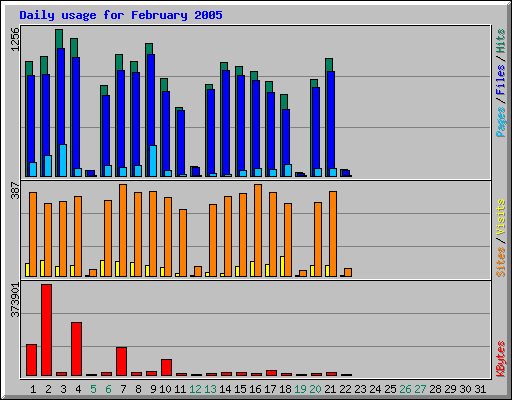This screenshot has height=400, width=512.
Task: Click day 2 on the x-axis
Action: pos(48,389)
